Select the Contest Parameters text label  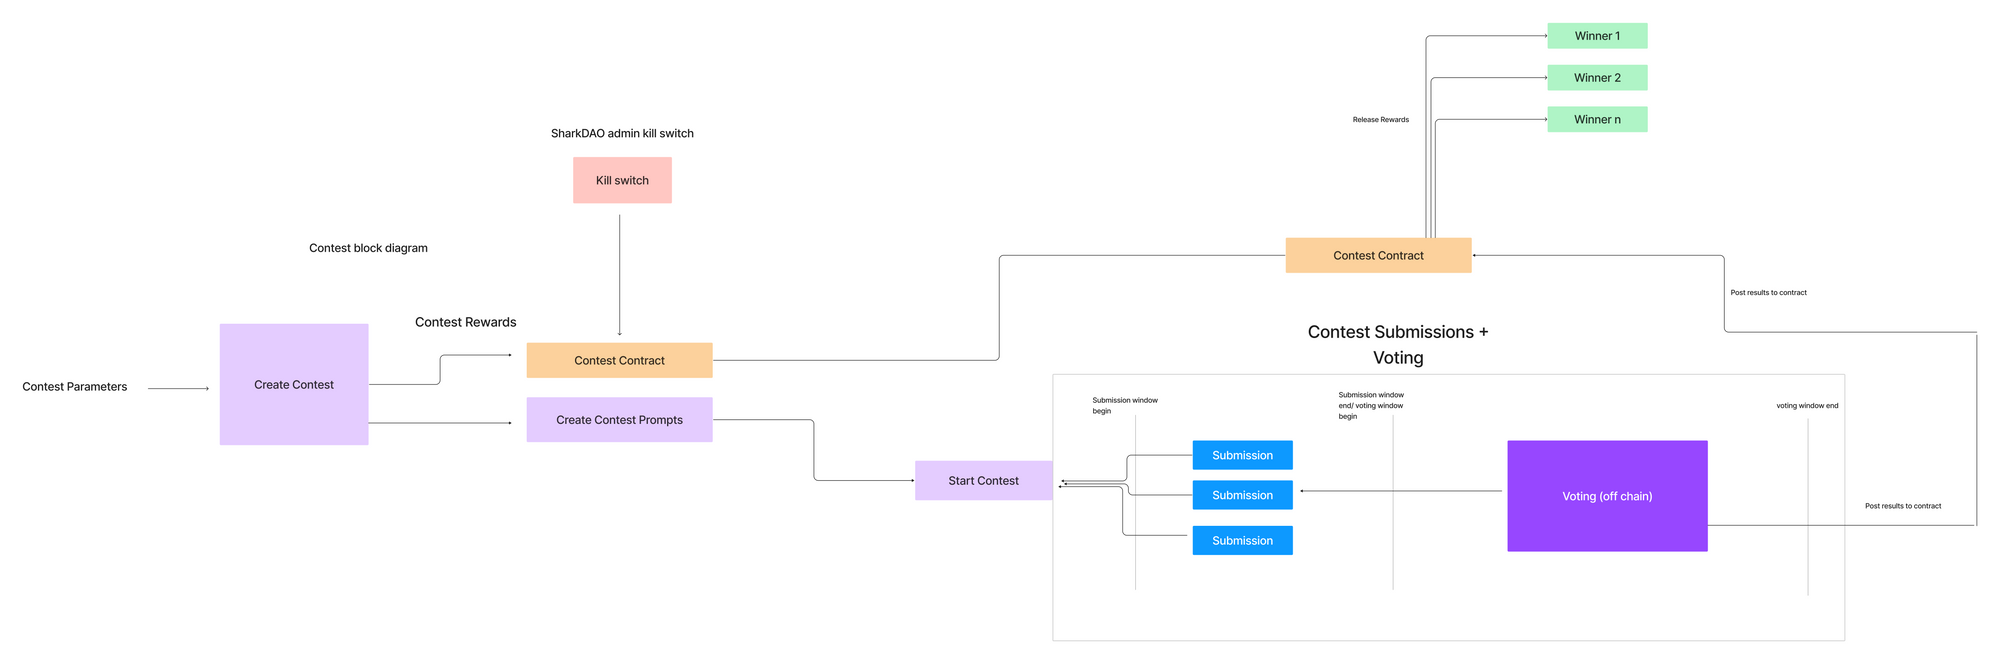tap(75, 387)
